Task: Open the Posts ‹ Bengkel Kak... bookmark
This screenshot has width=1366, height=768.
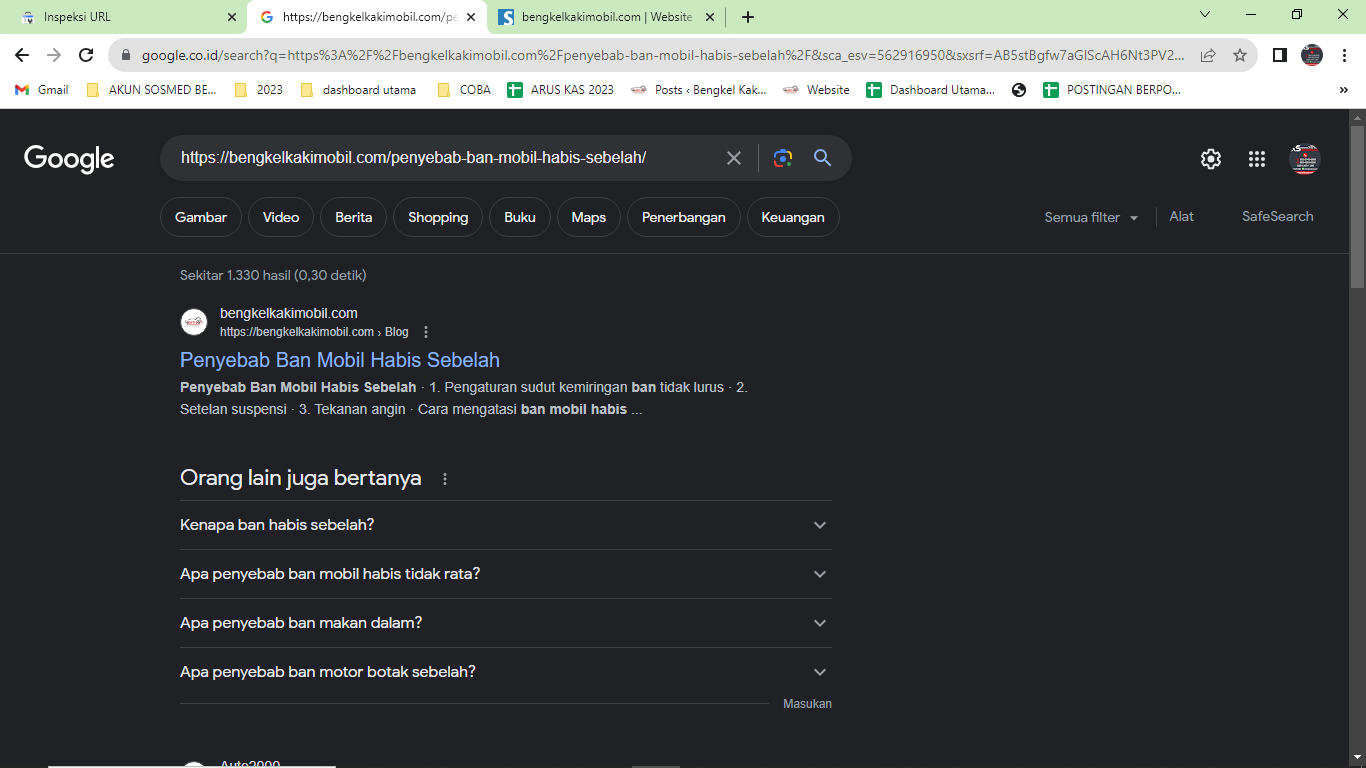Action: coord(699,90)
